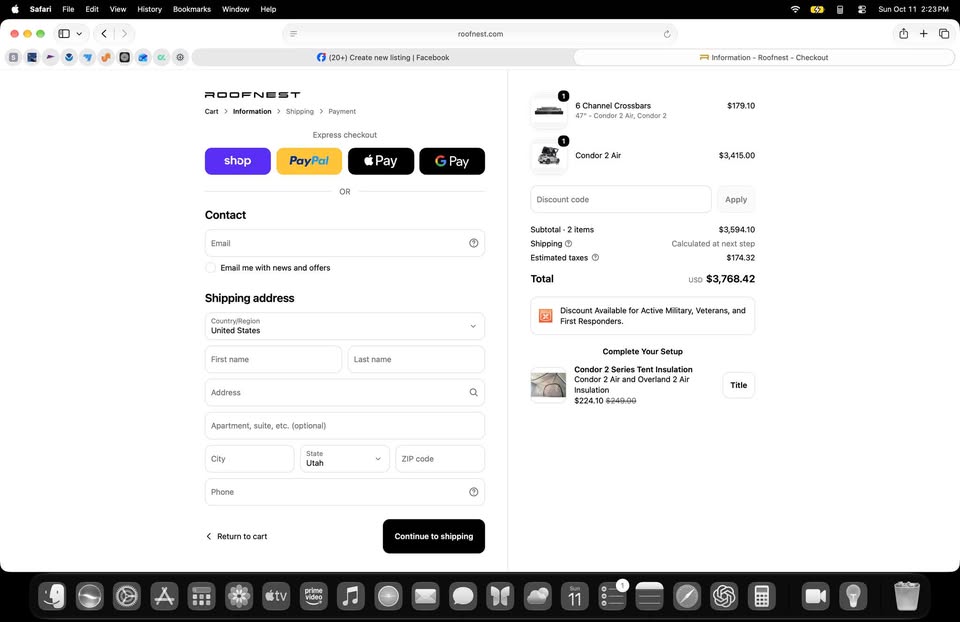
Task: Expand the sidebar options chevron in Safari
Action: click(79, 34)
